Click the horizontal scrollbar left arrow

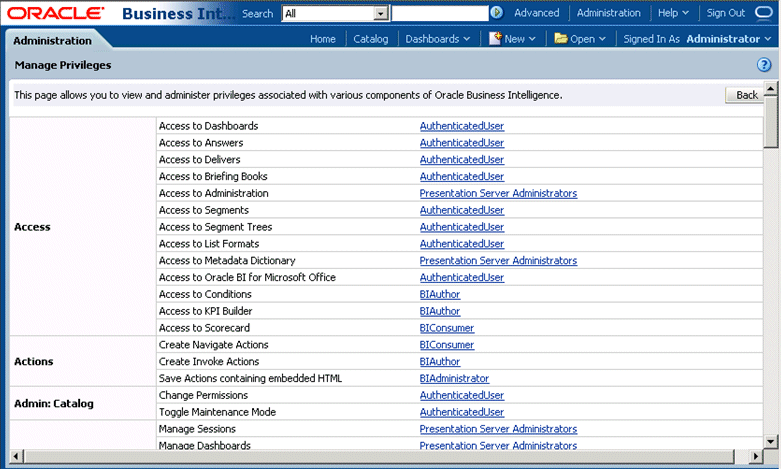(16, 456)
